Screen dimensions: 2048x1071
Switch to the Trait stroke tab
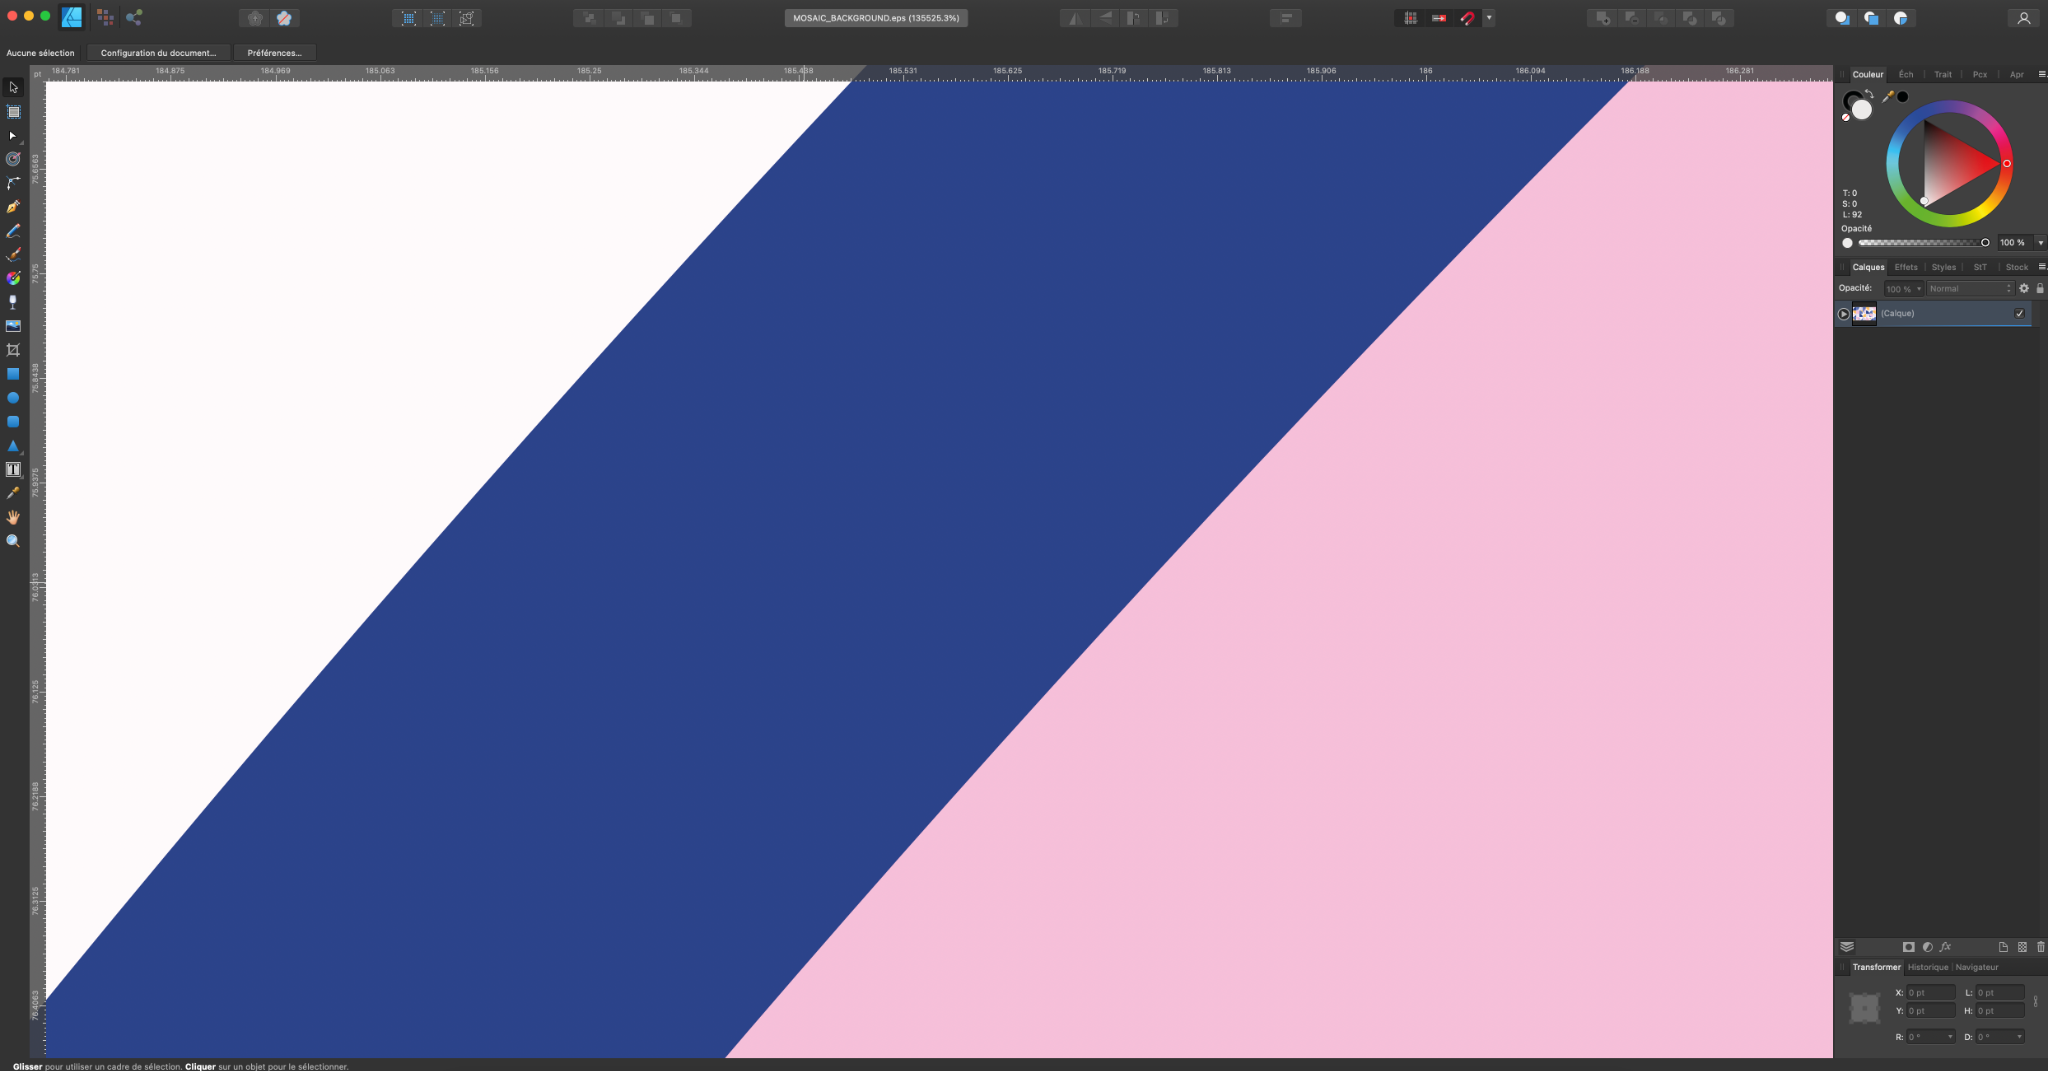point(1943,74)
